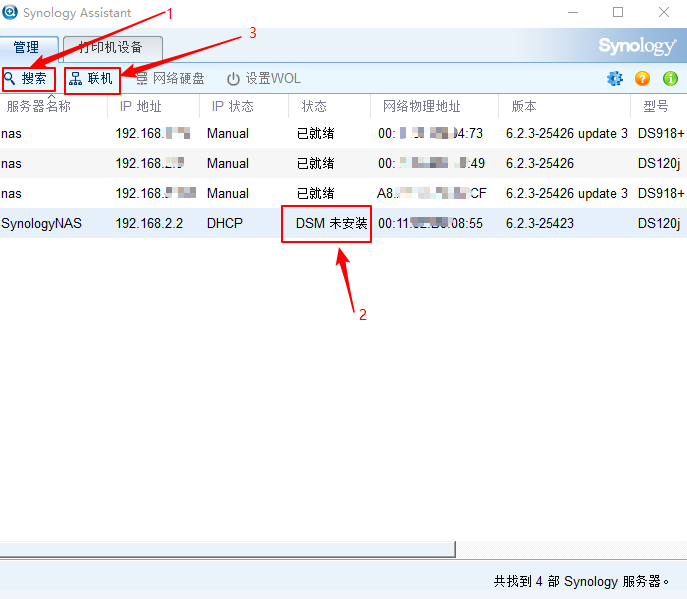The width and height of the screenshot is (687, 599).
Task: Click the DHCP IP status cell
Action: 225,223
